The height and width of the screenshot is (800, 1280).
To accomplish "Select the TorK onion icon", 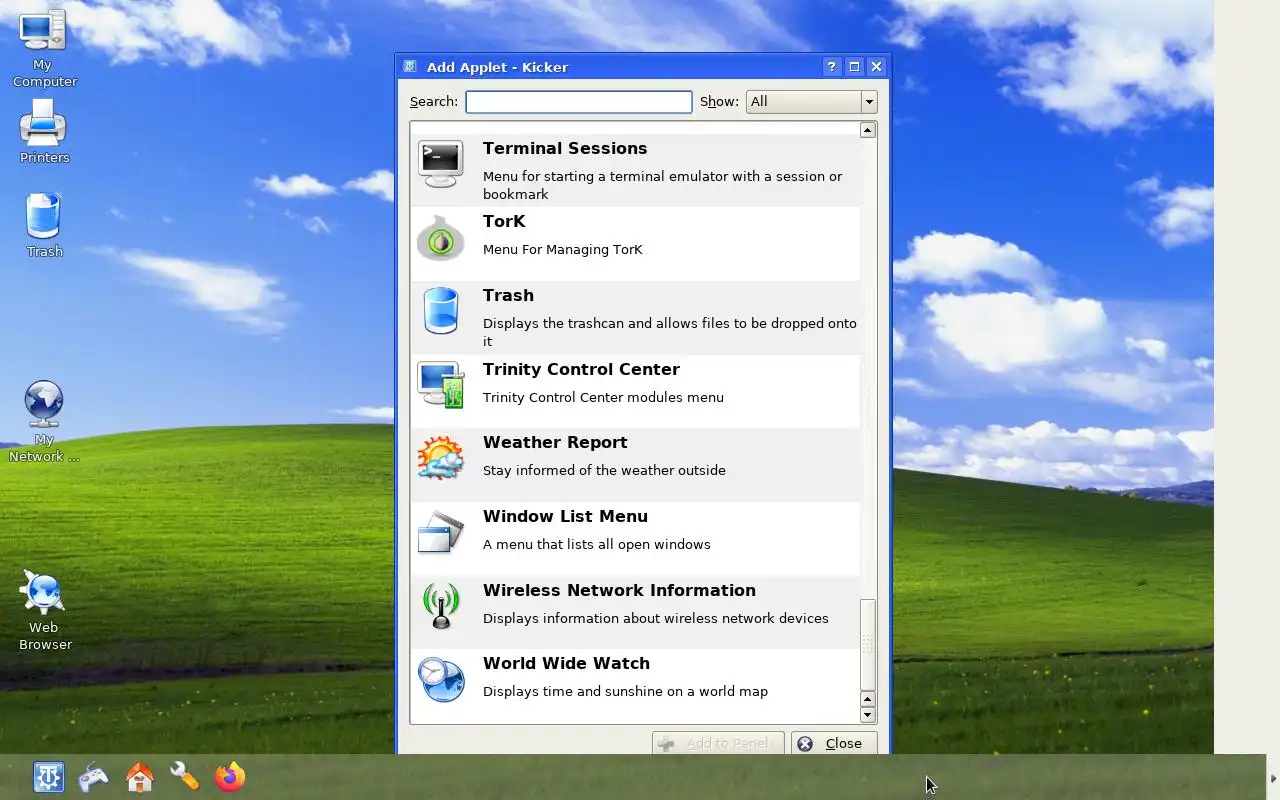I will [441, 239].
